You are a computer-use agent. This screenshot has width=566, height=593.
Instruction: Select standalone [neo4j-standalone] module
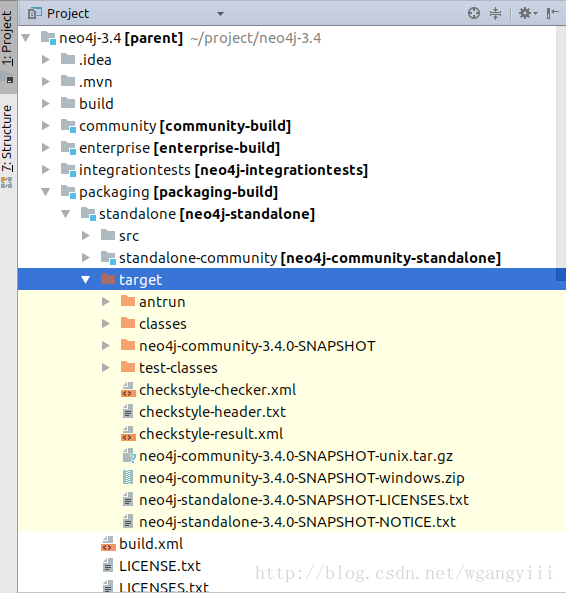click(x=207, y=214)
